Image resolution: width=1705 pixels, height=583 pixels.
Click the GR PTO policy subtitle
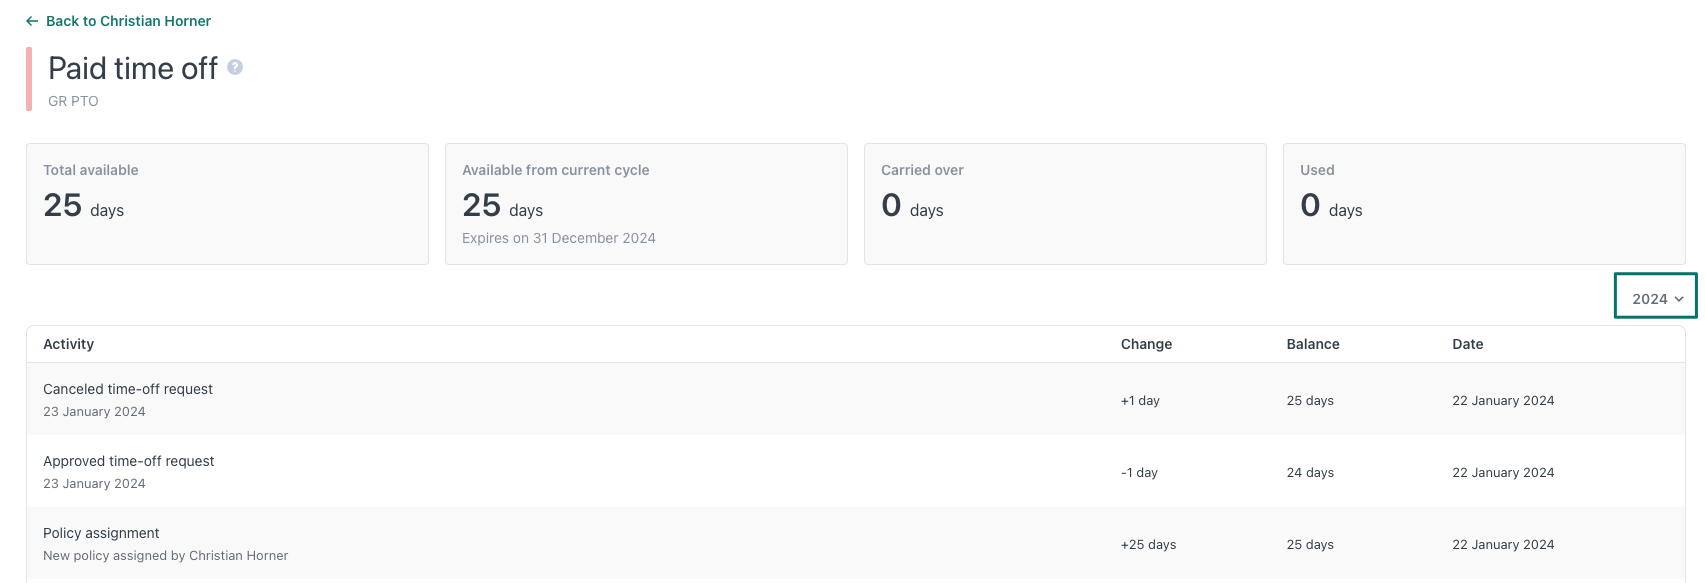(73, 101)
